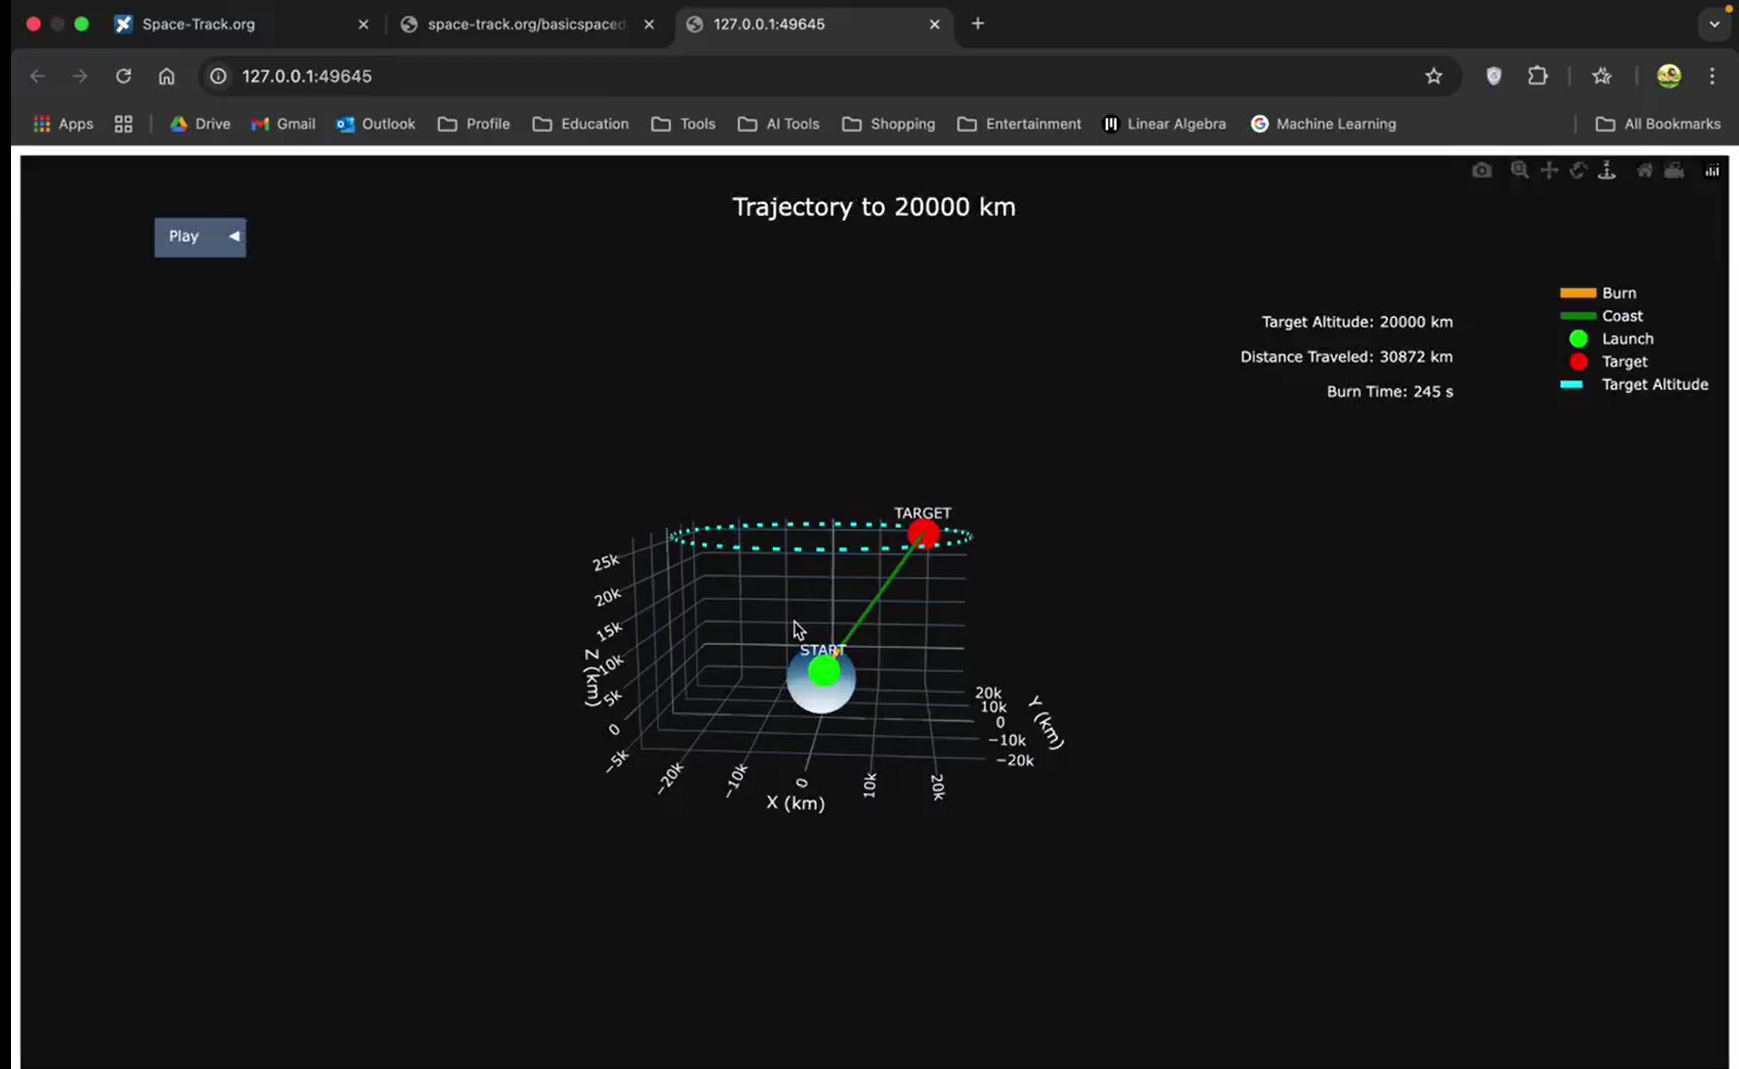View site information icon in address bar
1739x1069 pixels.
click(218, 76)
